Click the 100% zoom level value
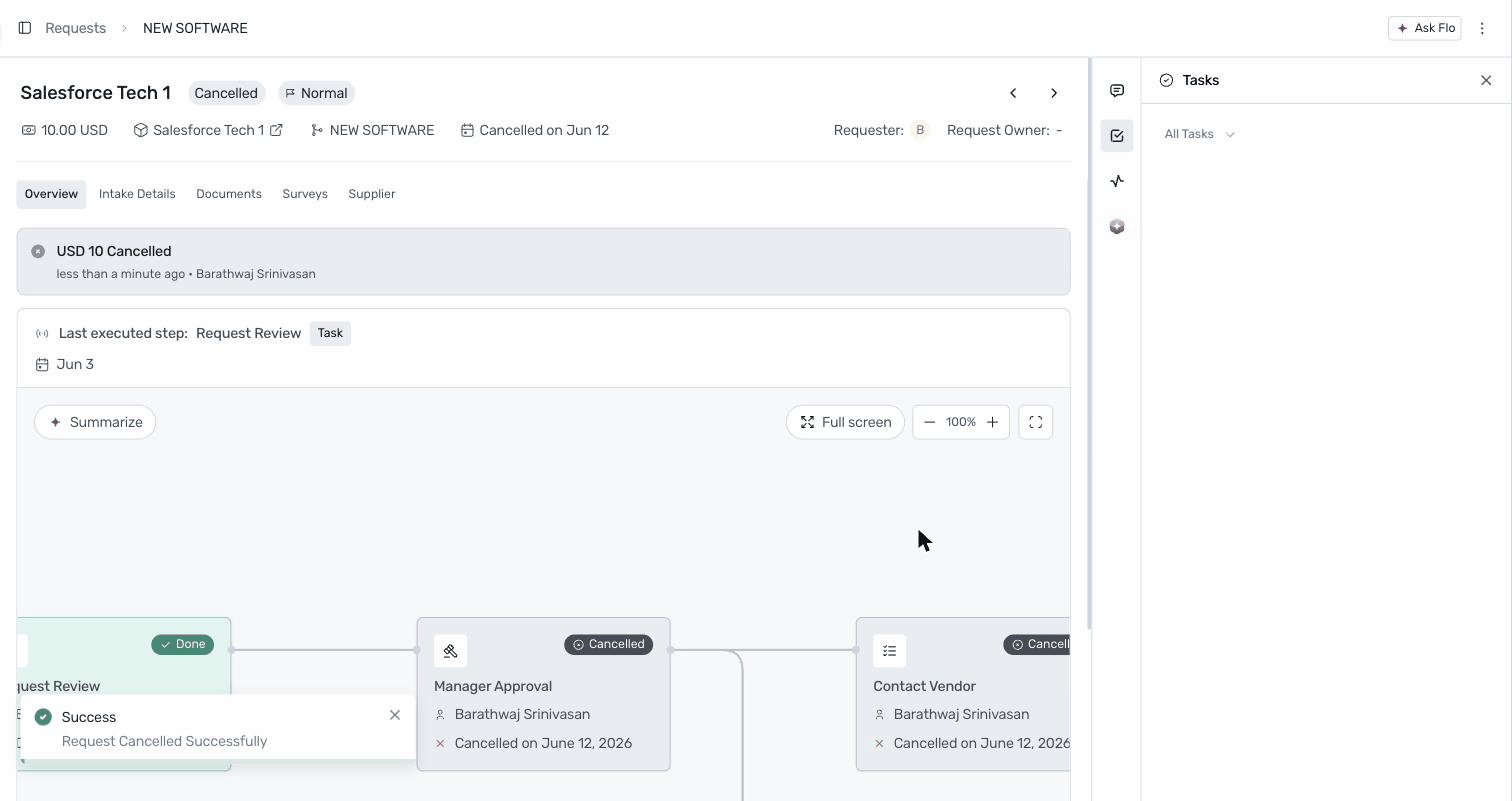The image size is (1512, 801). pos(961,422)
